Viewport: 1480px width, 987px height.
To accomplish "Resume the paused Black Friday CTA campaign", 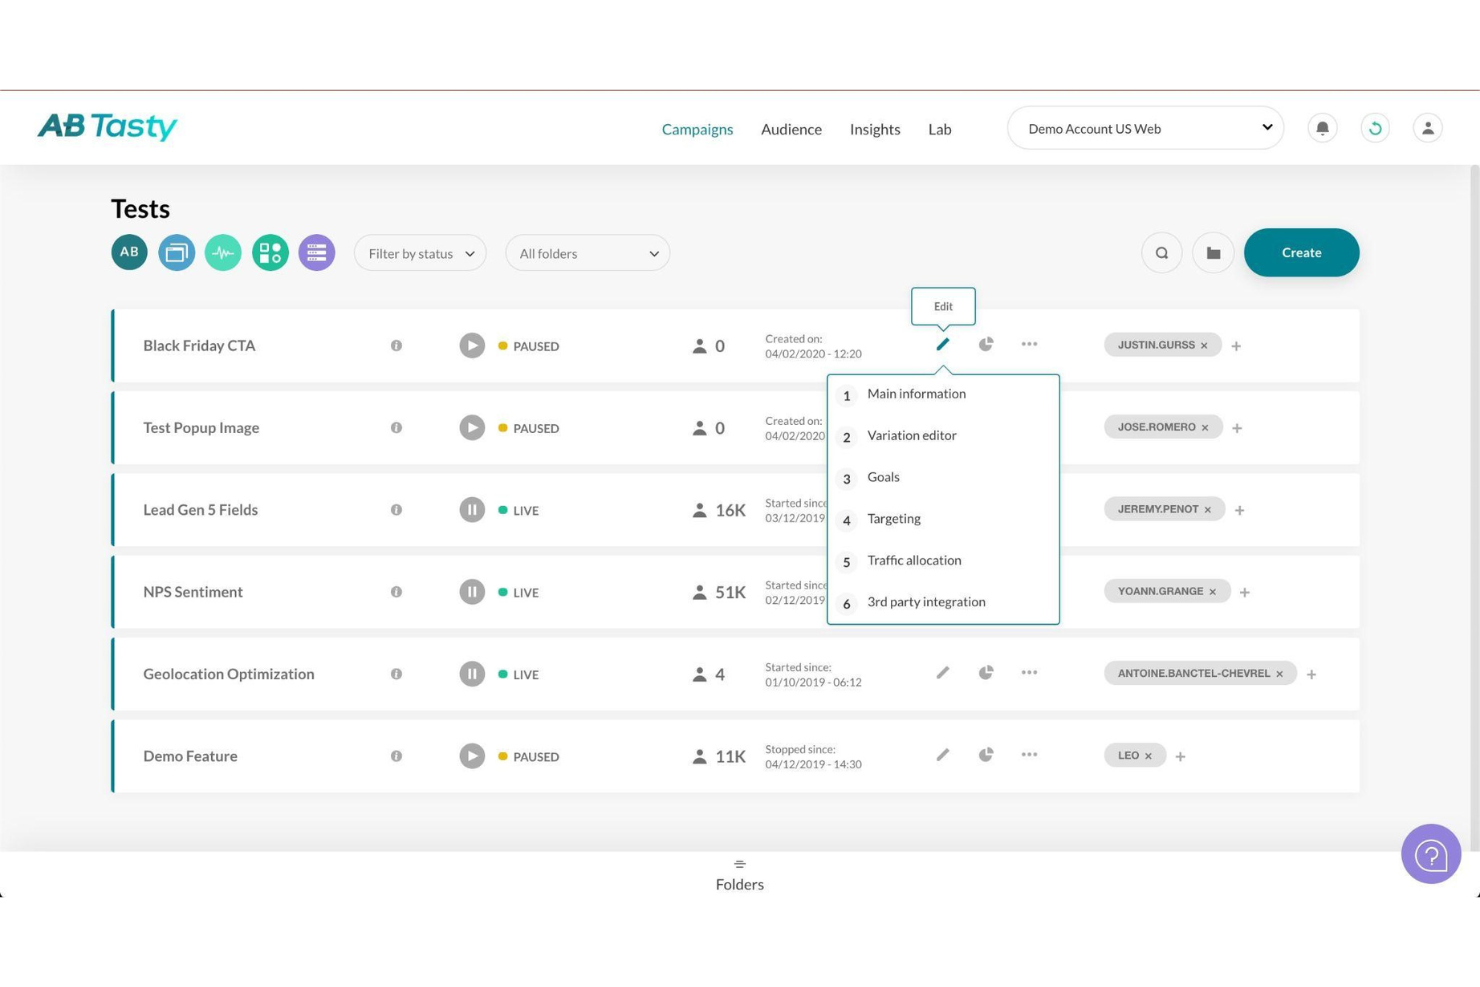I will tap(471, 345).
